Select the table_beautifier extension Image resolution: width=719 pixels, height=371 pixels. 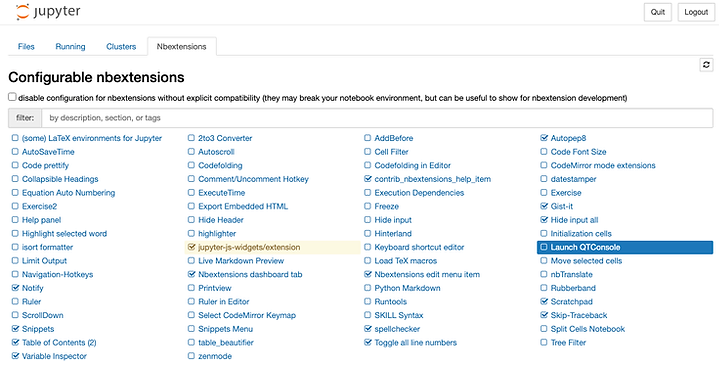[226, 343]
